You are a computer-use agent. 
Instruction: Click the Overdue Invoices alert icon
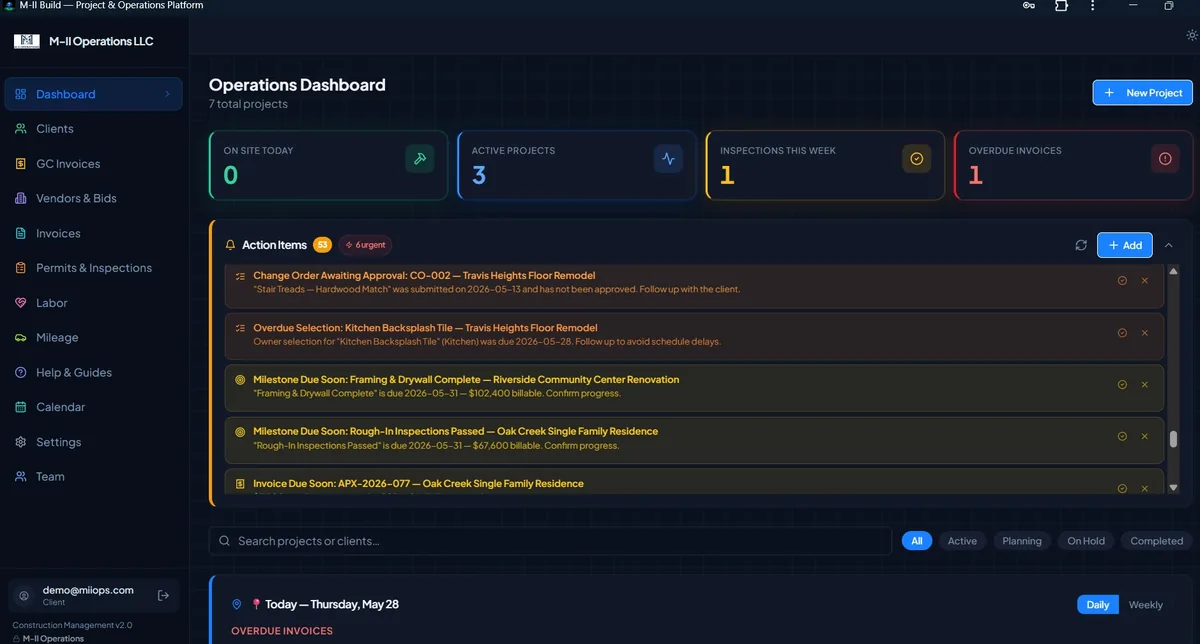(x=1165, y=159)
